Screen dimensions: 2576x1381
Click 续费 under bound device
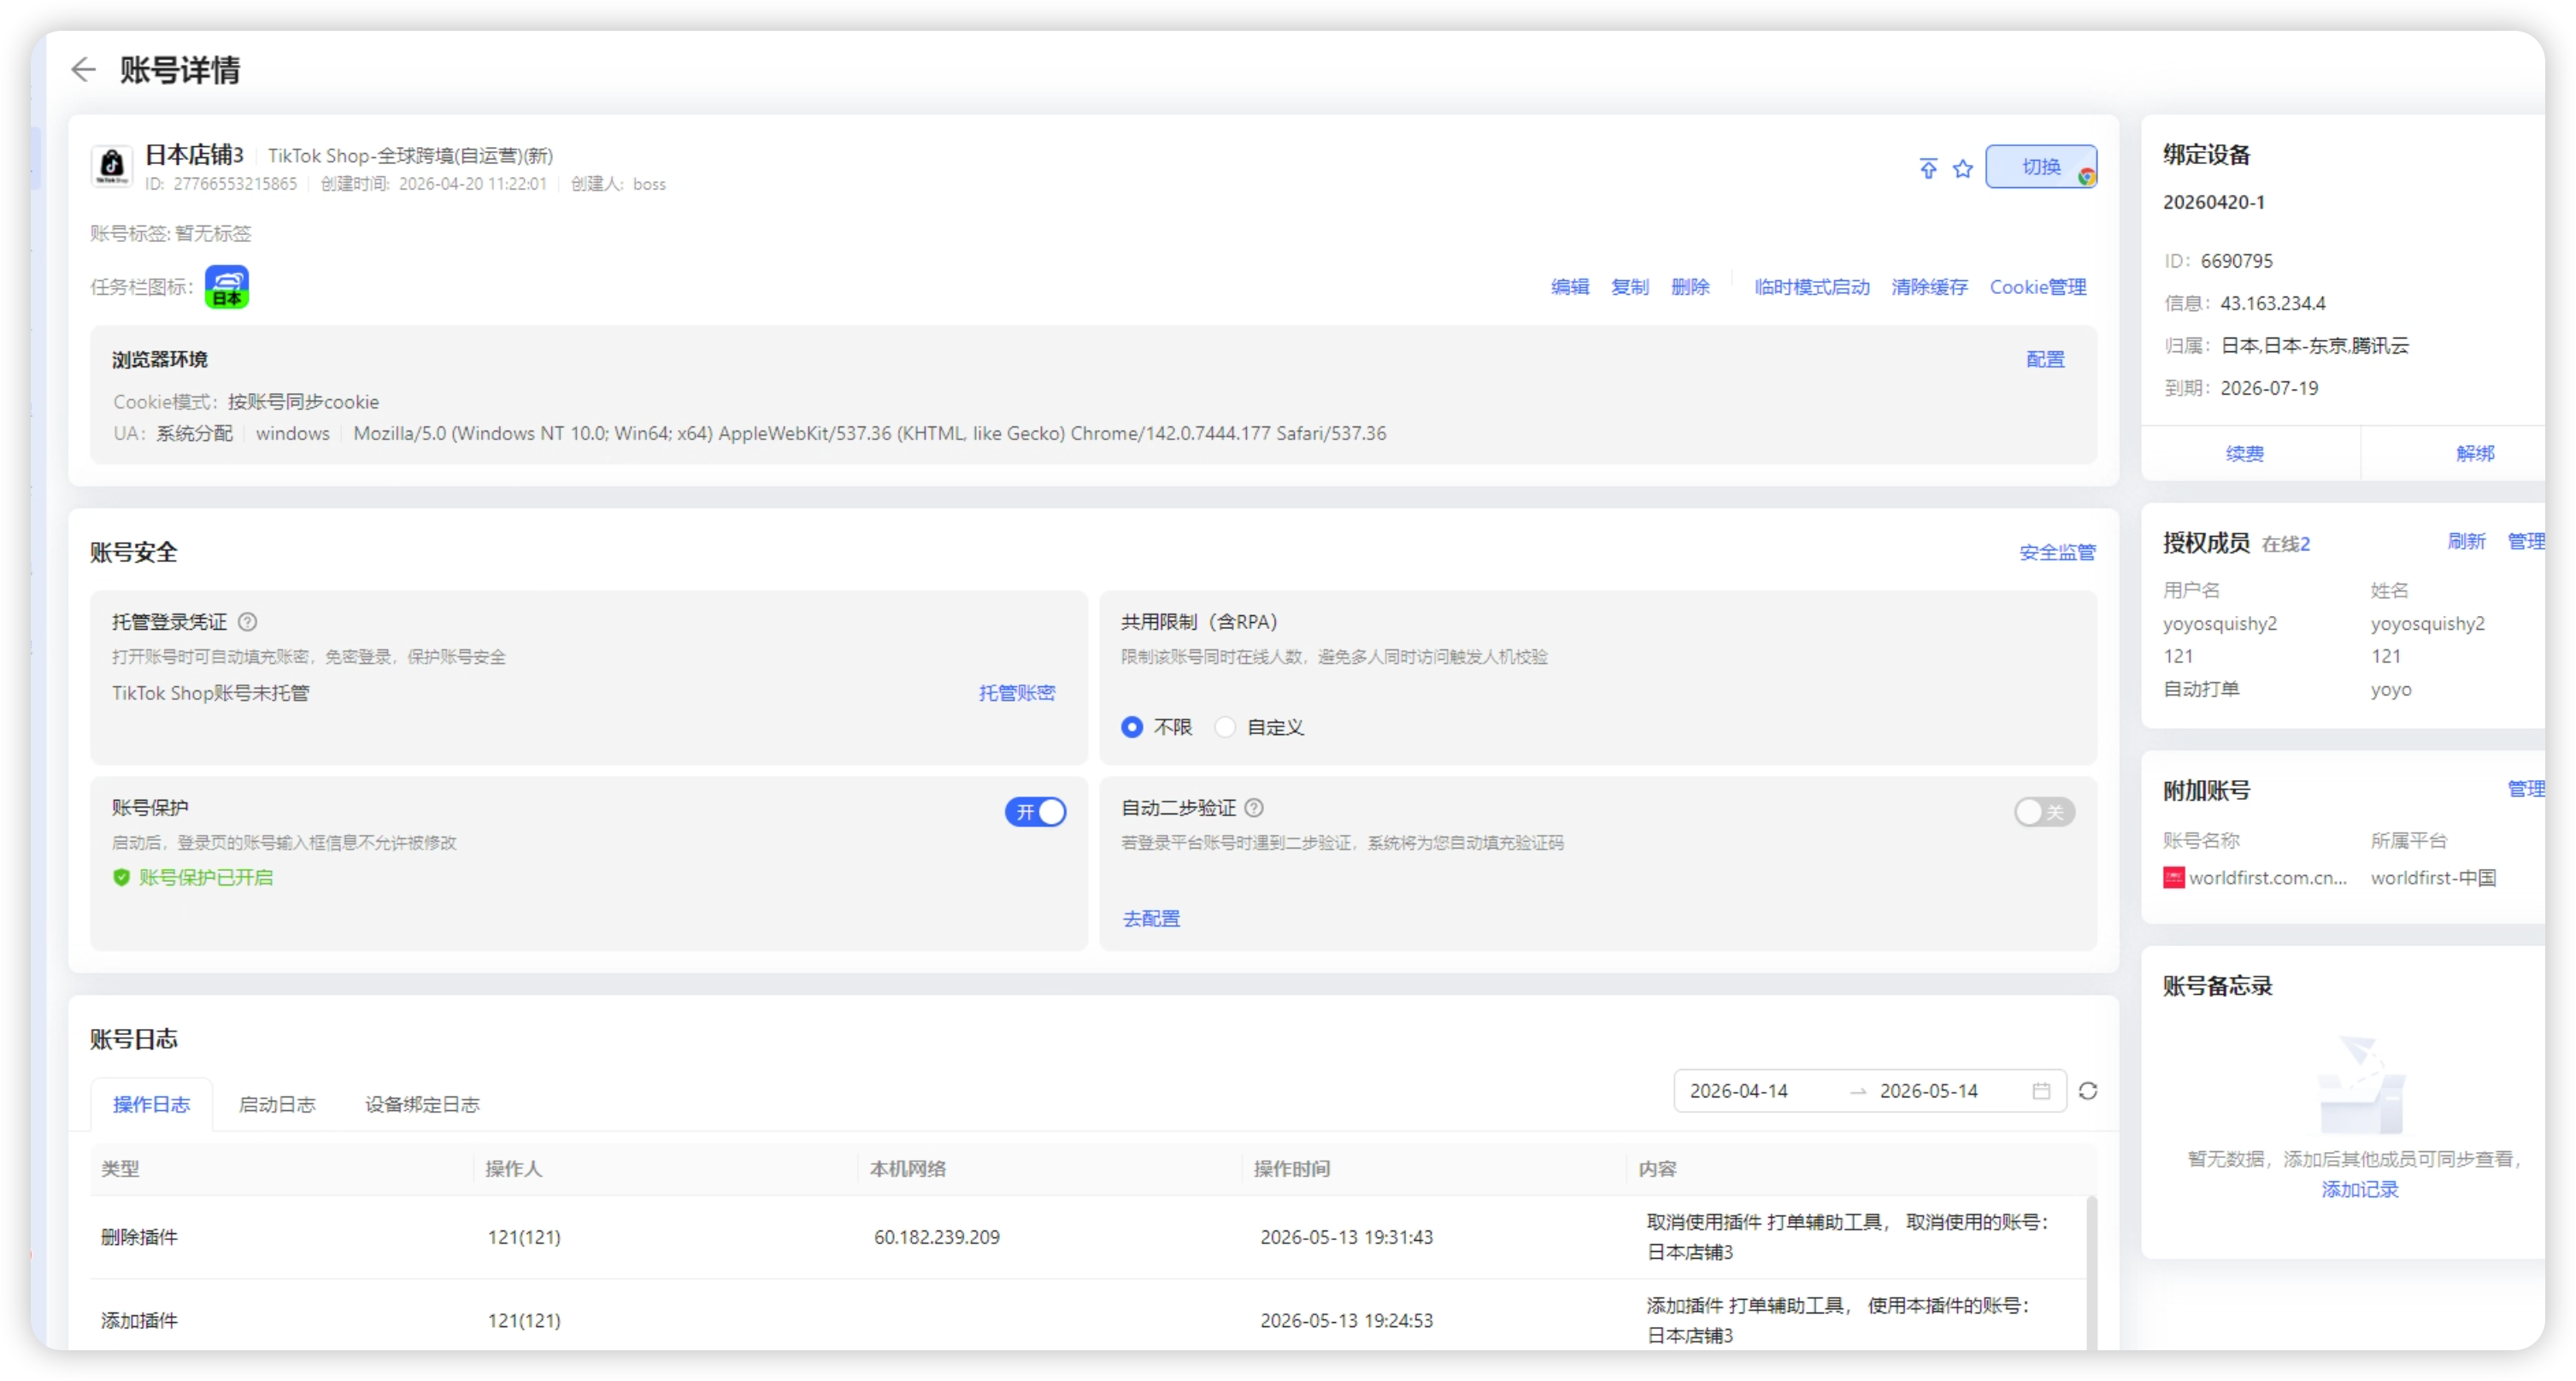click(2245, 454)
